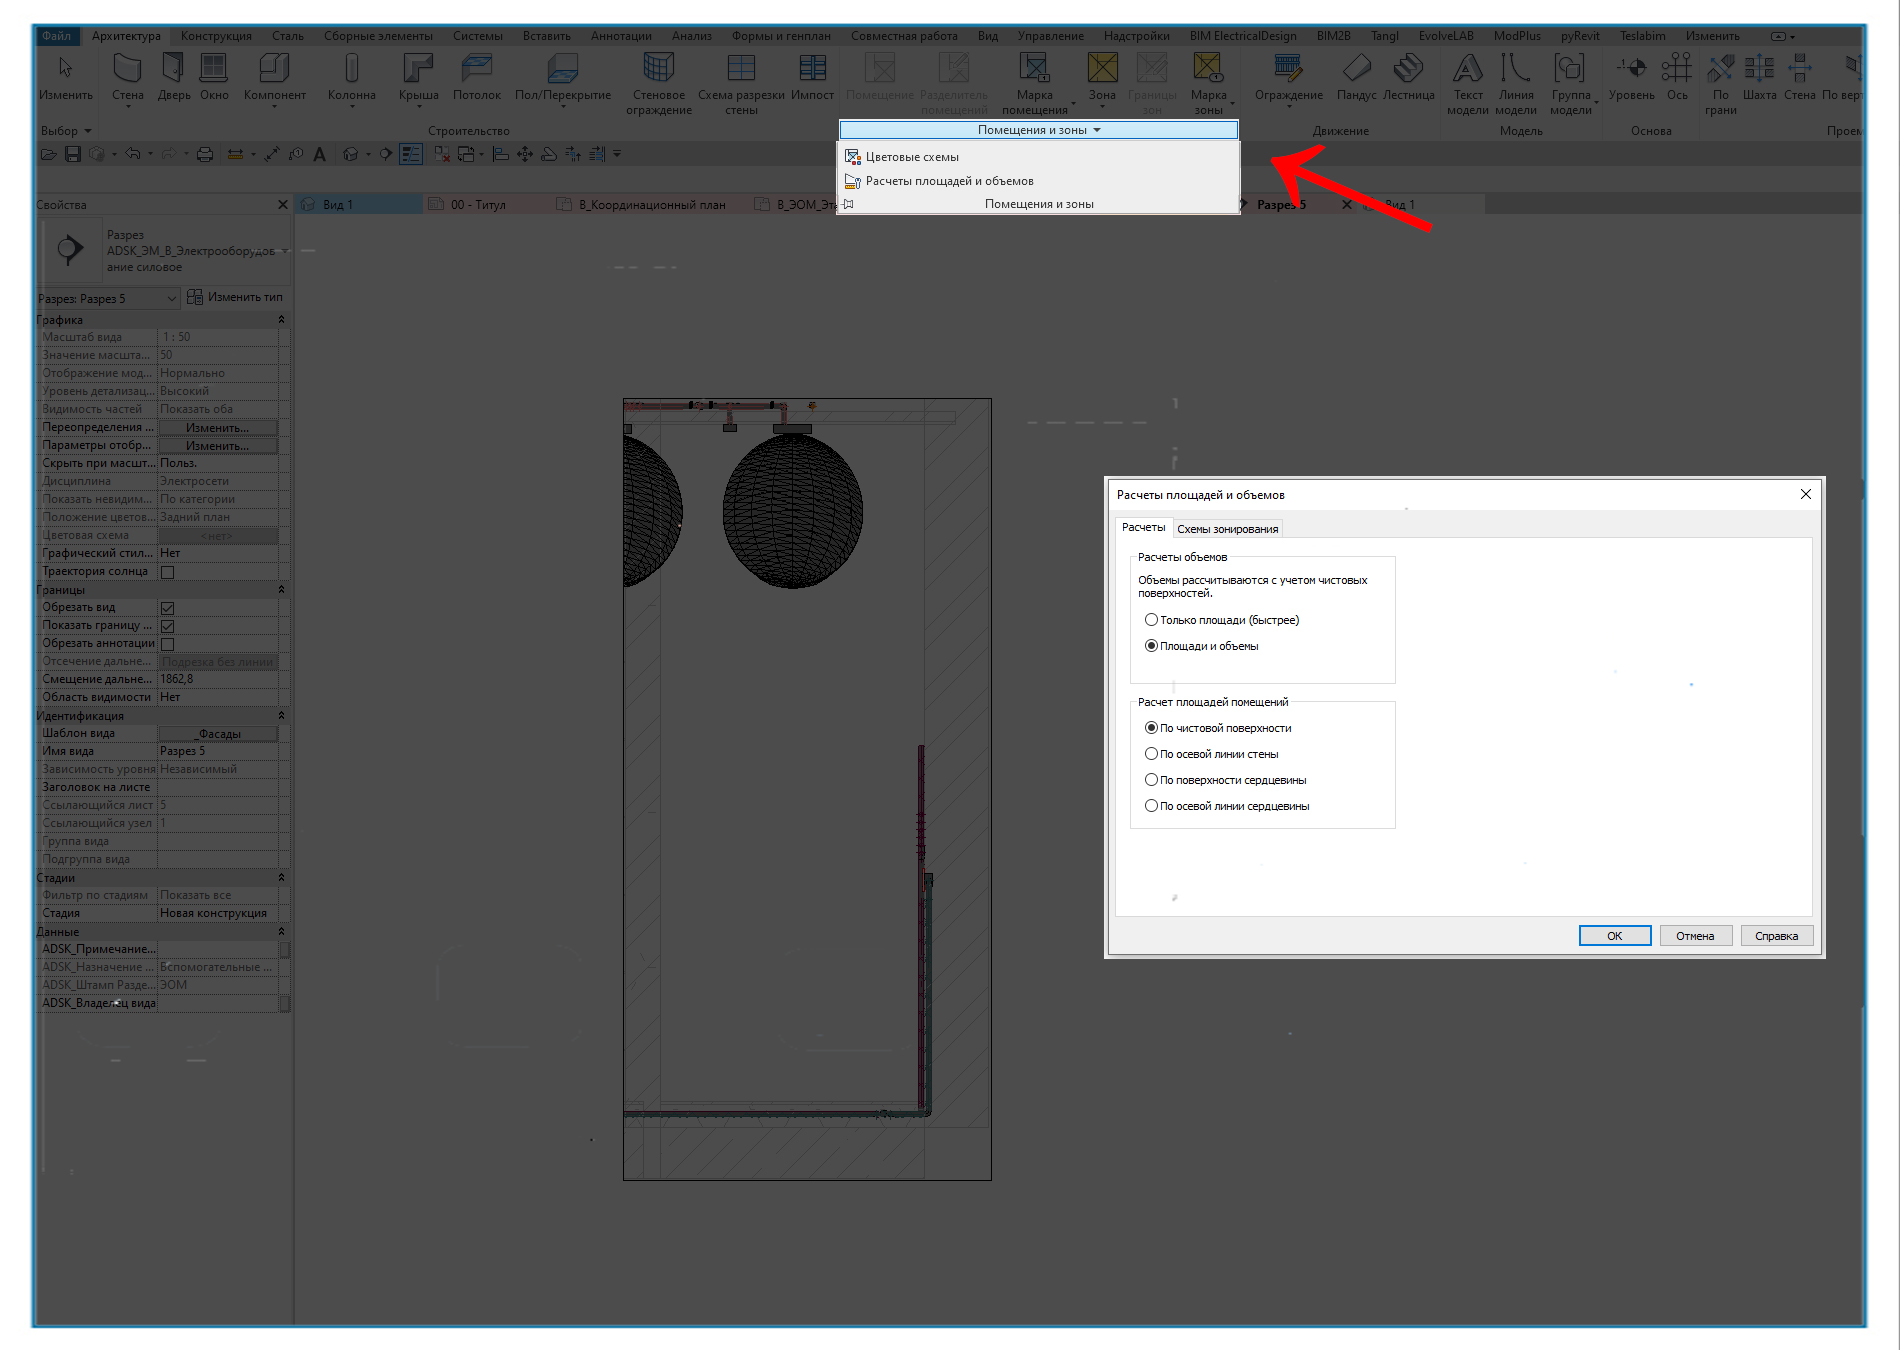
Task: Click the Отмена button in dialog
Action: [1695, 936]
